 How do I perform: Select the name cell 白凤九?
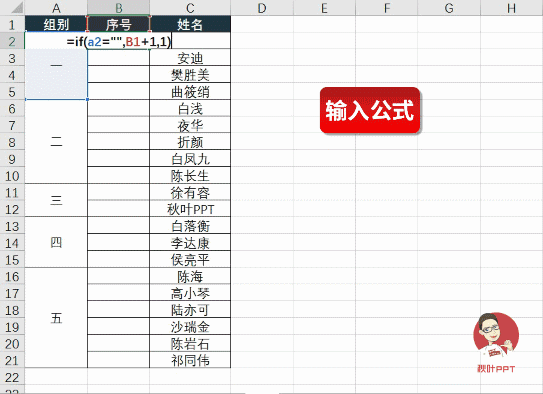(x=190, y=159)
